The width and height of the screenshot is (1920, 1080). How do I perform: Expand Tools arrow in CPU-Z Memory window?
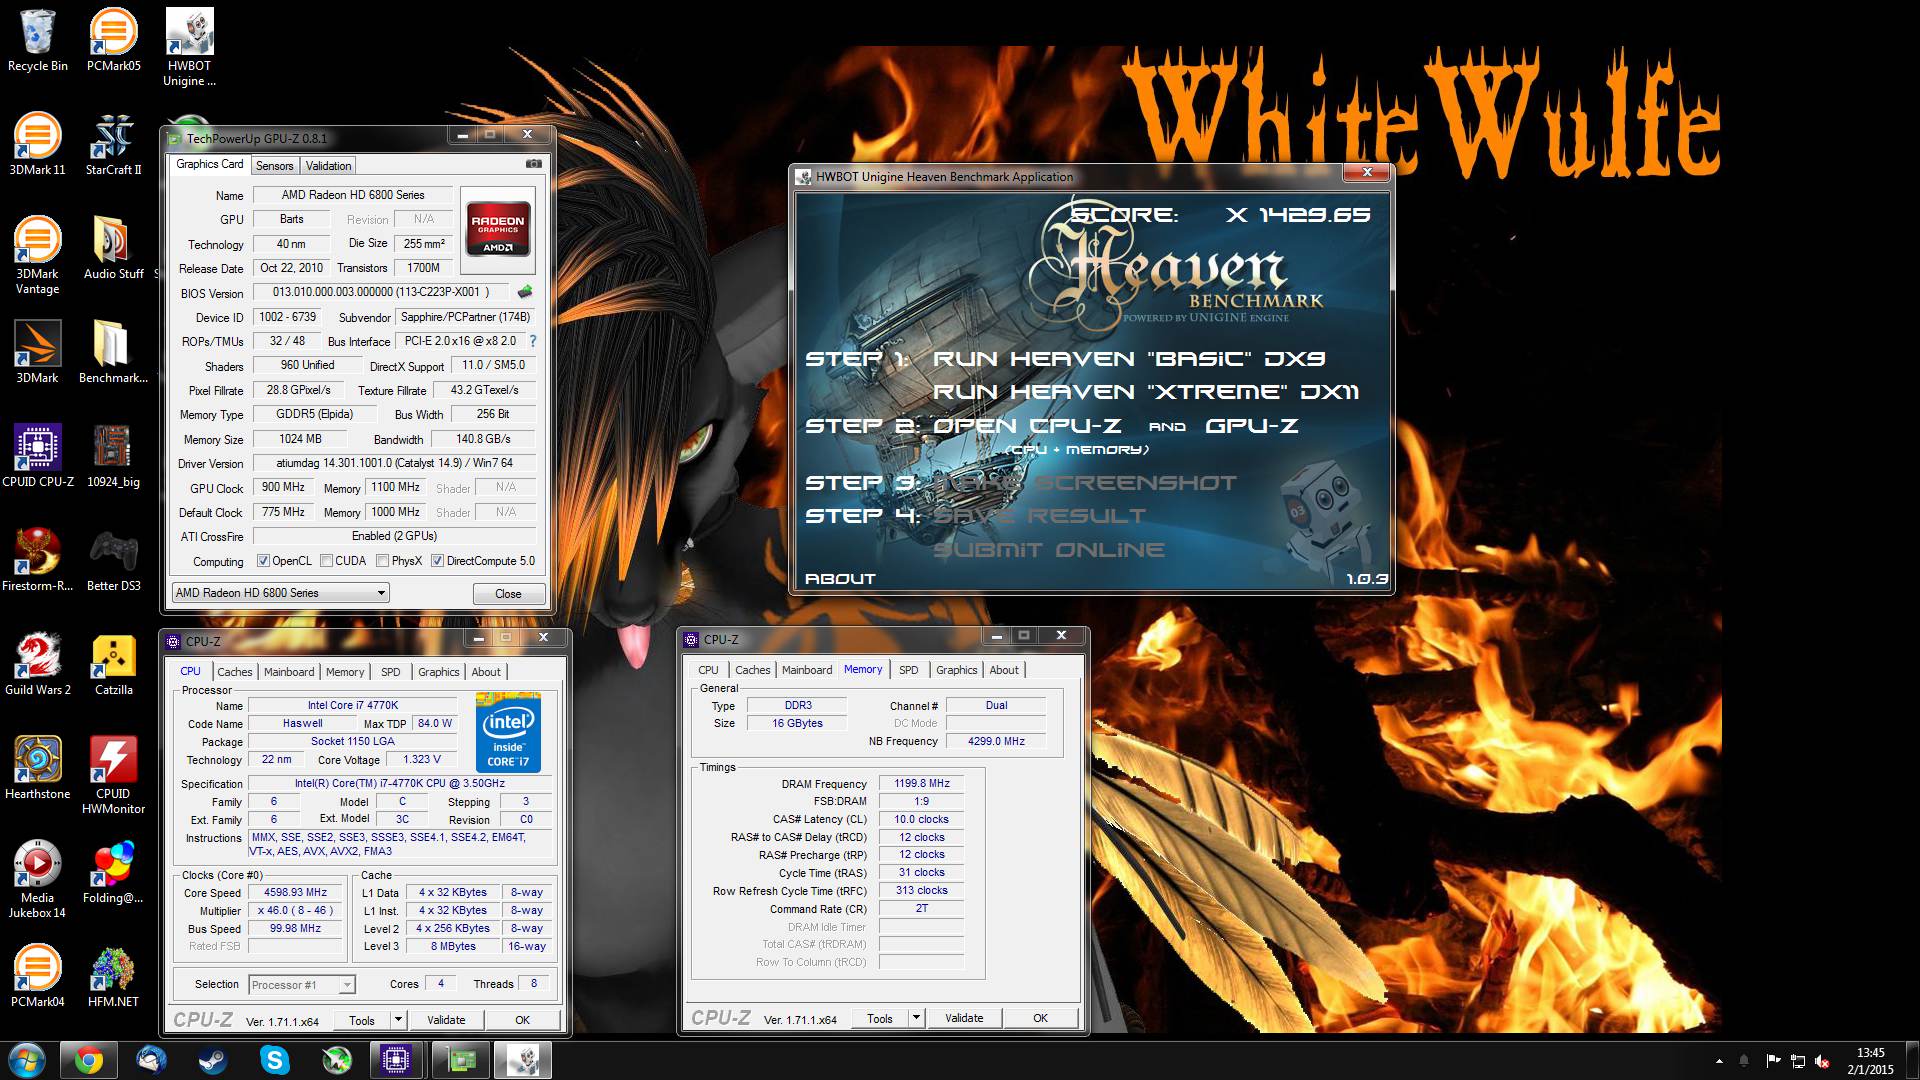click(x=916, y=1018)
